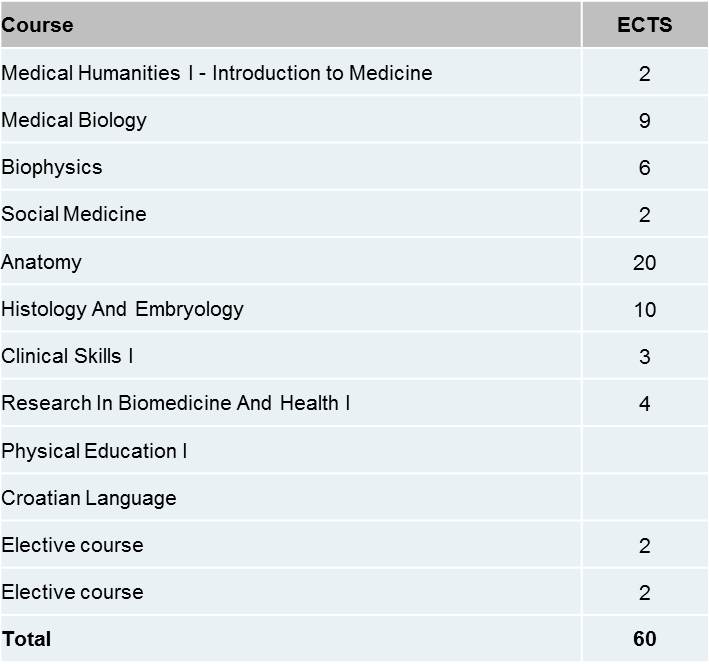The image size is (709, 664).
Task: Click the ECTS column header
Action: [644, 25]
